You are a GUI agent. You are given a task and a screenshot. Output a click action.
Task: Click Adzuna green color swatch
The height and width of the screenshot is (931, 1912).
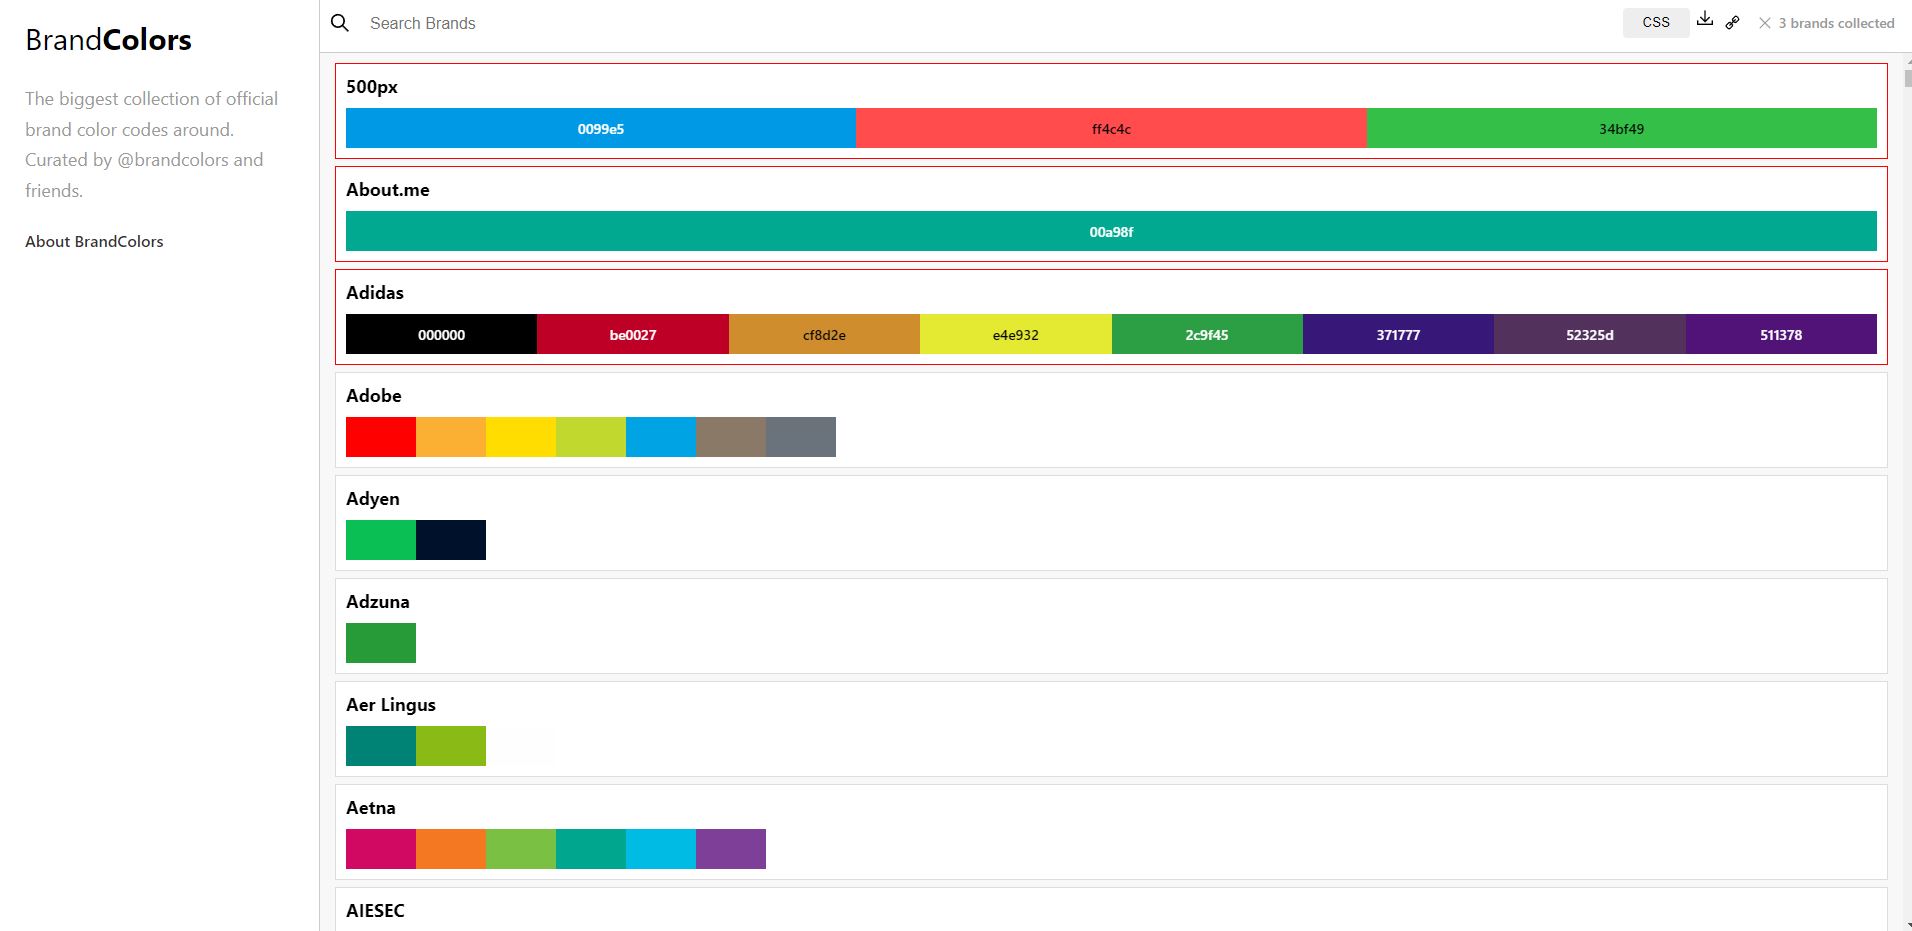pyautogui.click(x=381, y=643)
